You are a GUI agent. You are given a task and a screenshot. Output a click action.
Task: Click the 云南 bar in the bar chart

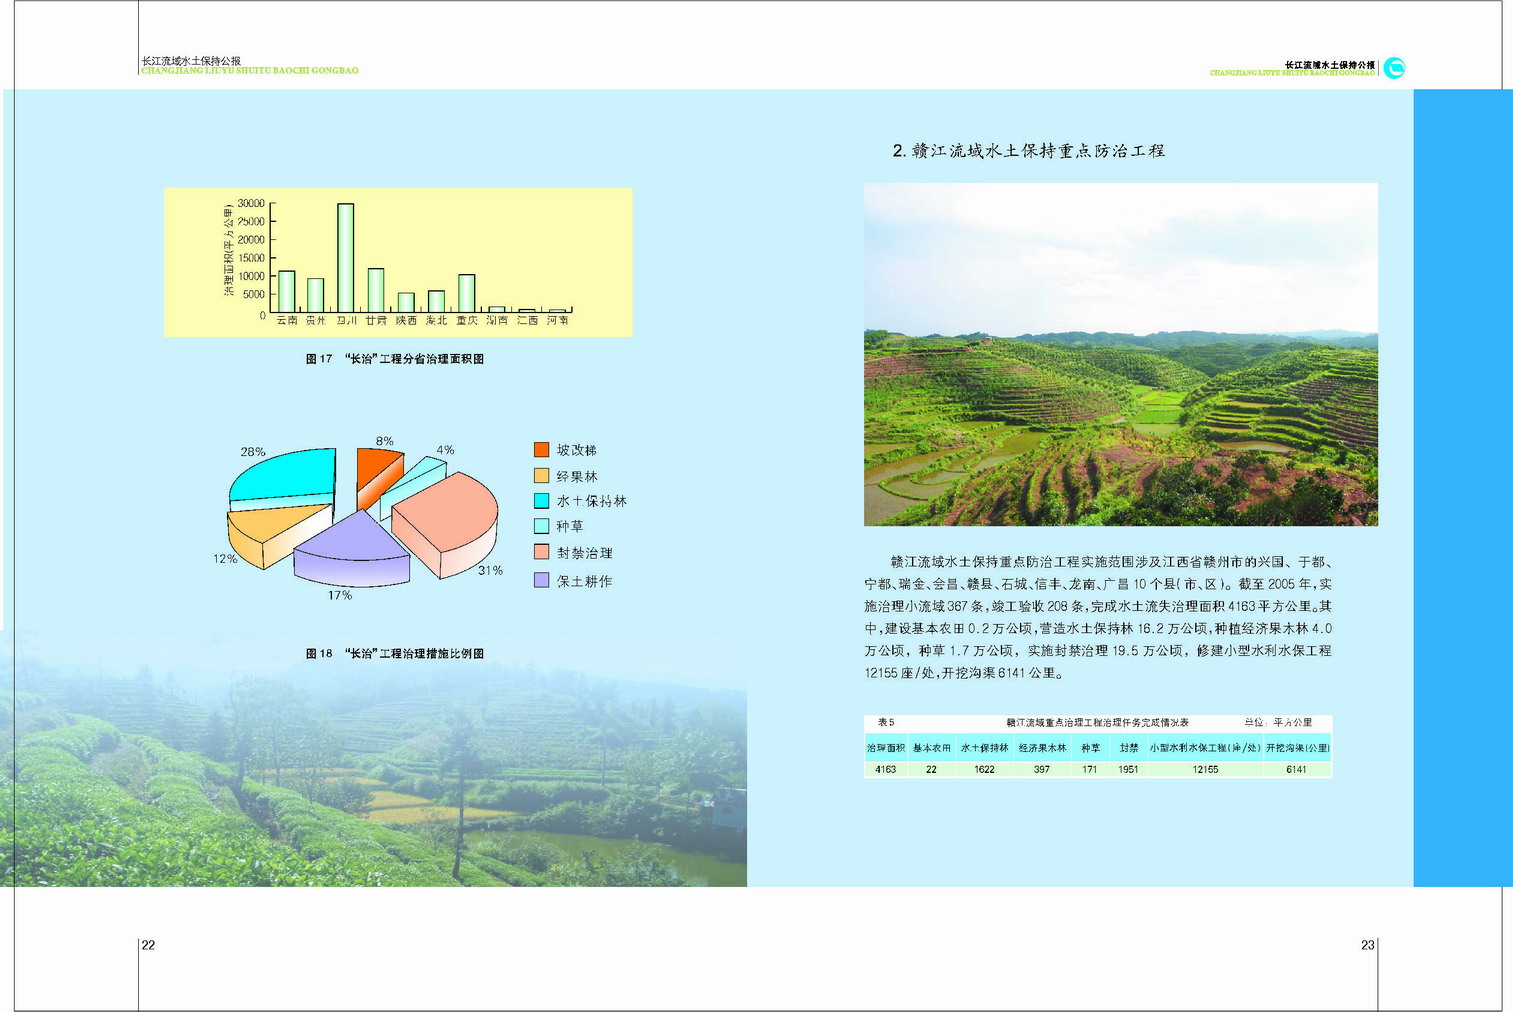(x=287, y=291)
